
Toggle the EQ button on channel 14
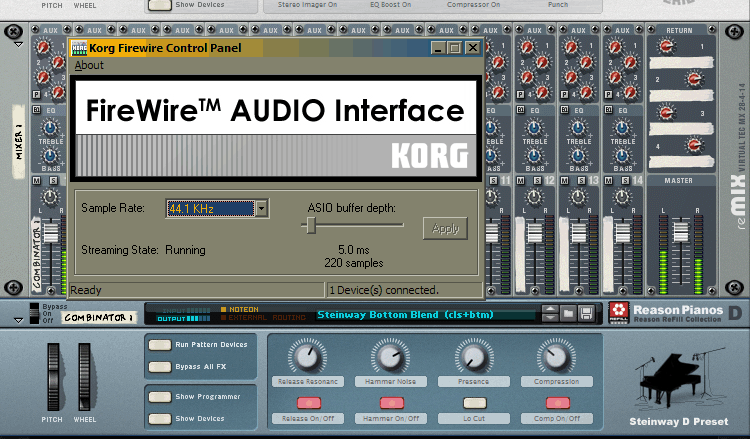[x=608, y=110]
